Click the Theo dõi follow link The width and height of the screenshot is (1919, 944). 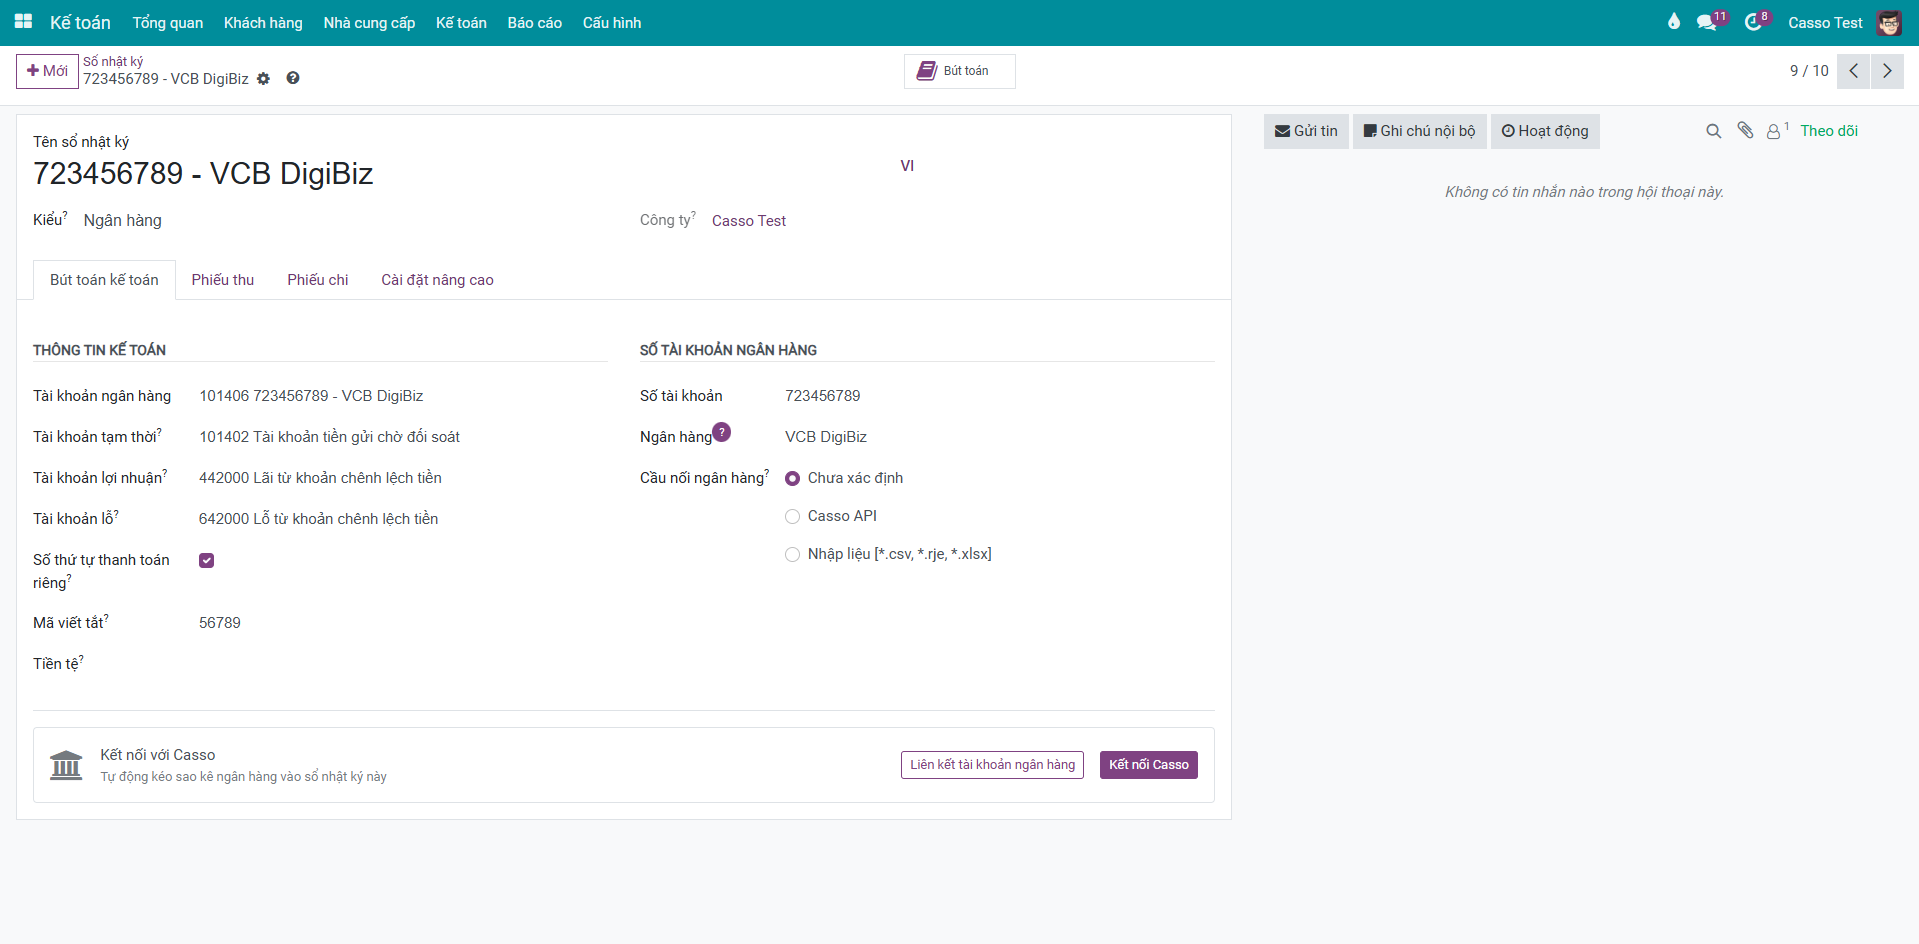(x=1829, y=131)
